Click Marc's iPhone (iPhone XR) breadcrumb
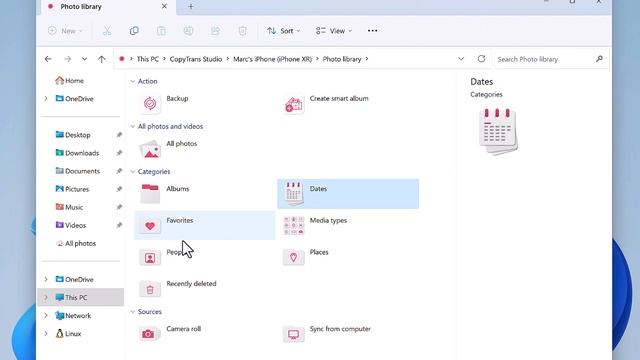The width and height of the screenshot is (640, 360). [x=273, y=59]
